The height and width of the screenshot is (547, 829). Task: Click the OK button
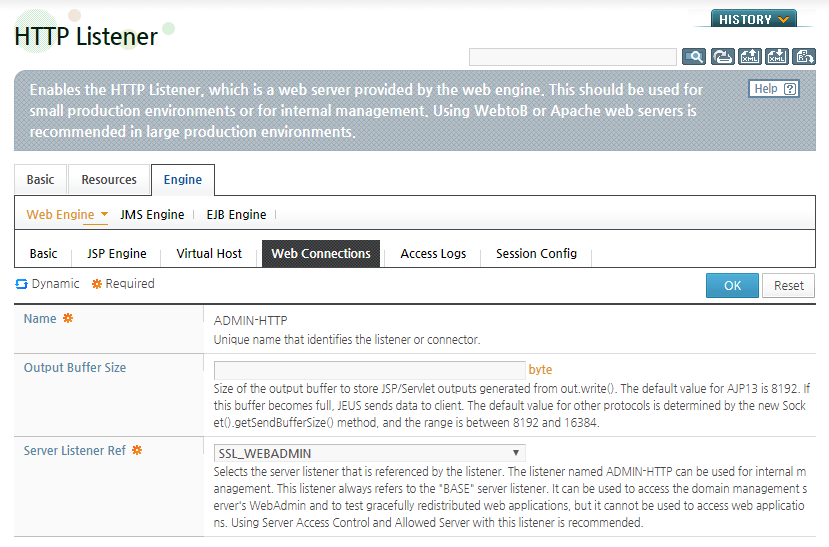[732, 285]
